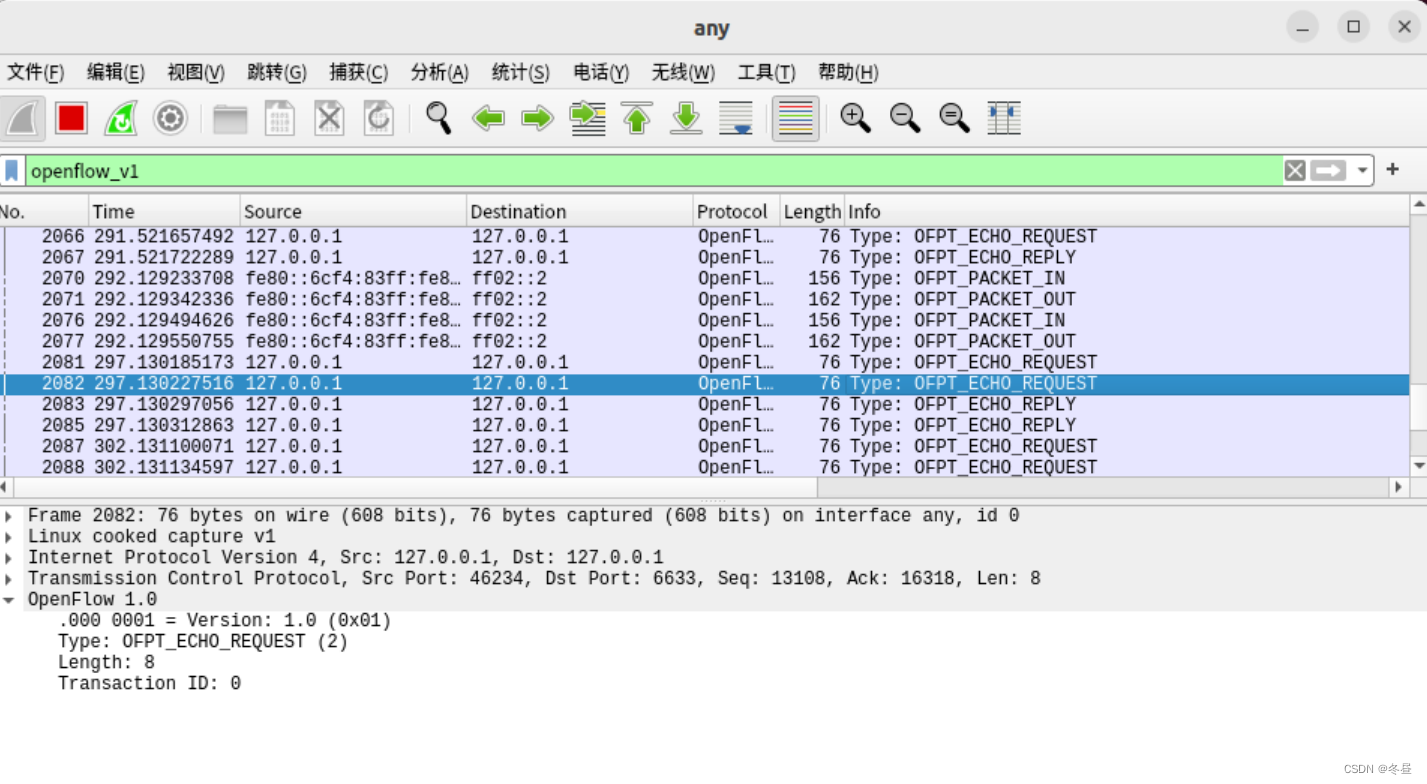Click the openflow_v1 display filter field
Screen dimensions: 1427x784
pyautogui.click(x=654, y=171)
